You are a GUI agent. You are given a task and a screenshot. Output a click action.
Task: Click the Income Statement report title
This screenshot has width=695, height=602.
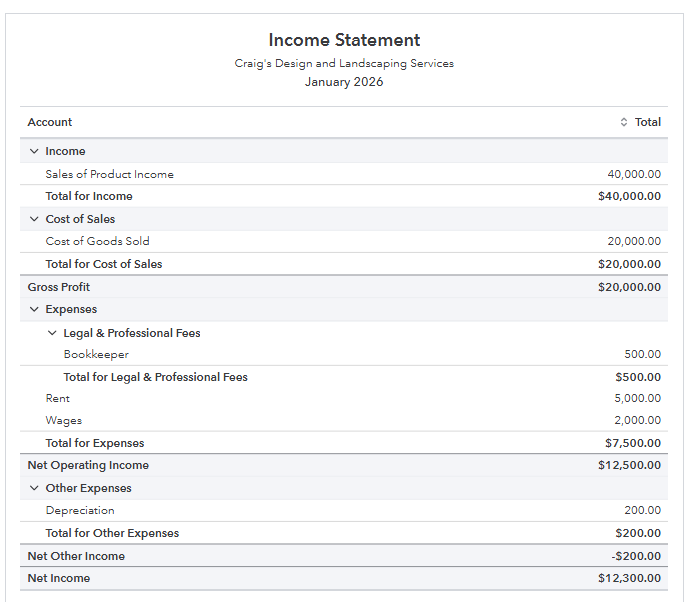[x=344, y=40]
